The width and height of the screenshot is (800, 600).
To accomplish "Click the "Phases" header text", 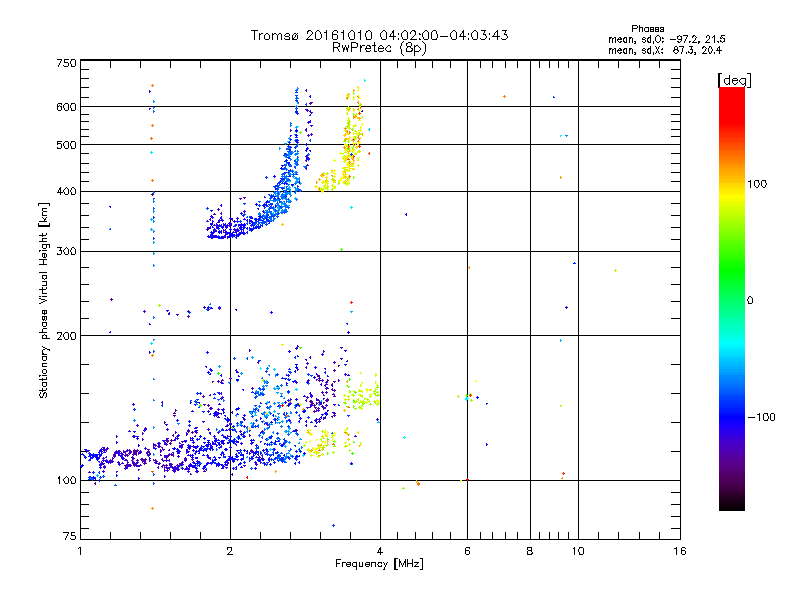I will (647, 29).
